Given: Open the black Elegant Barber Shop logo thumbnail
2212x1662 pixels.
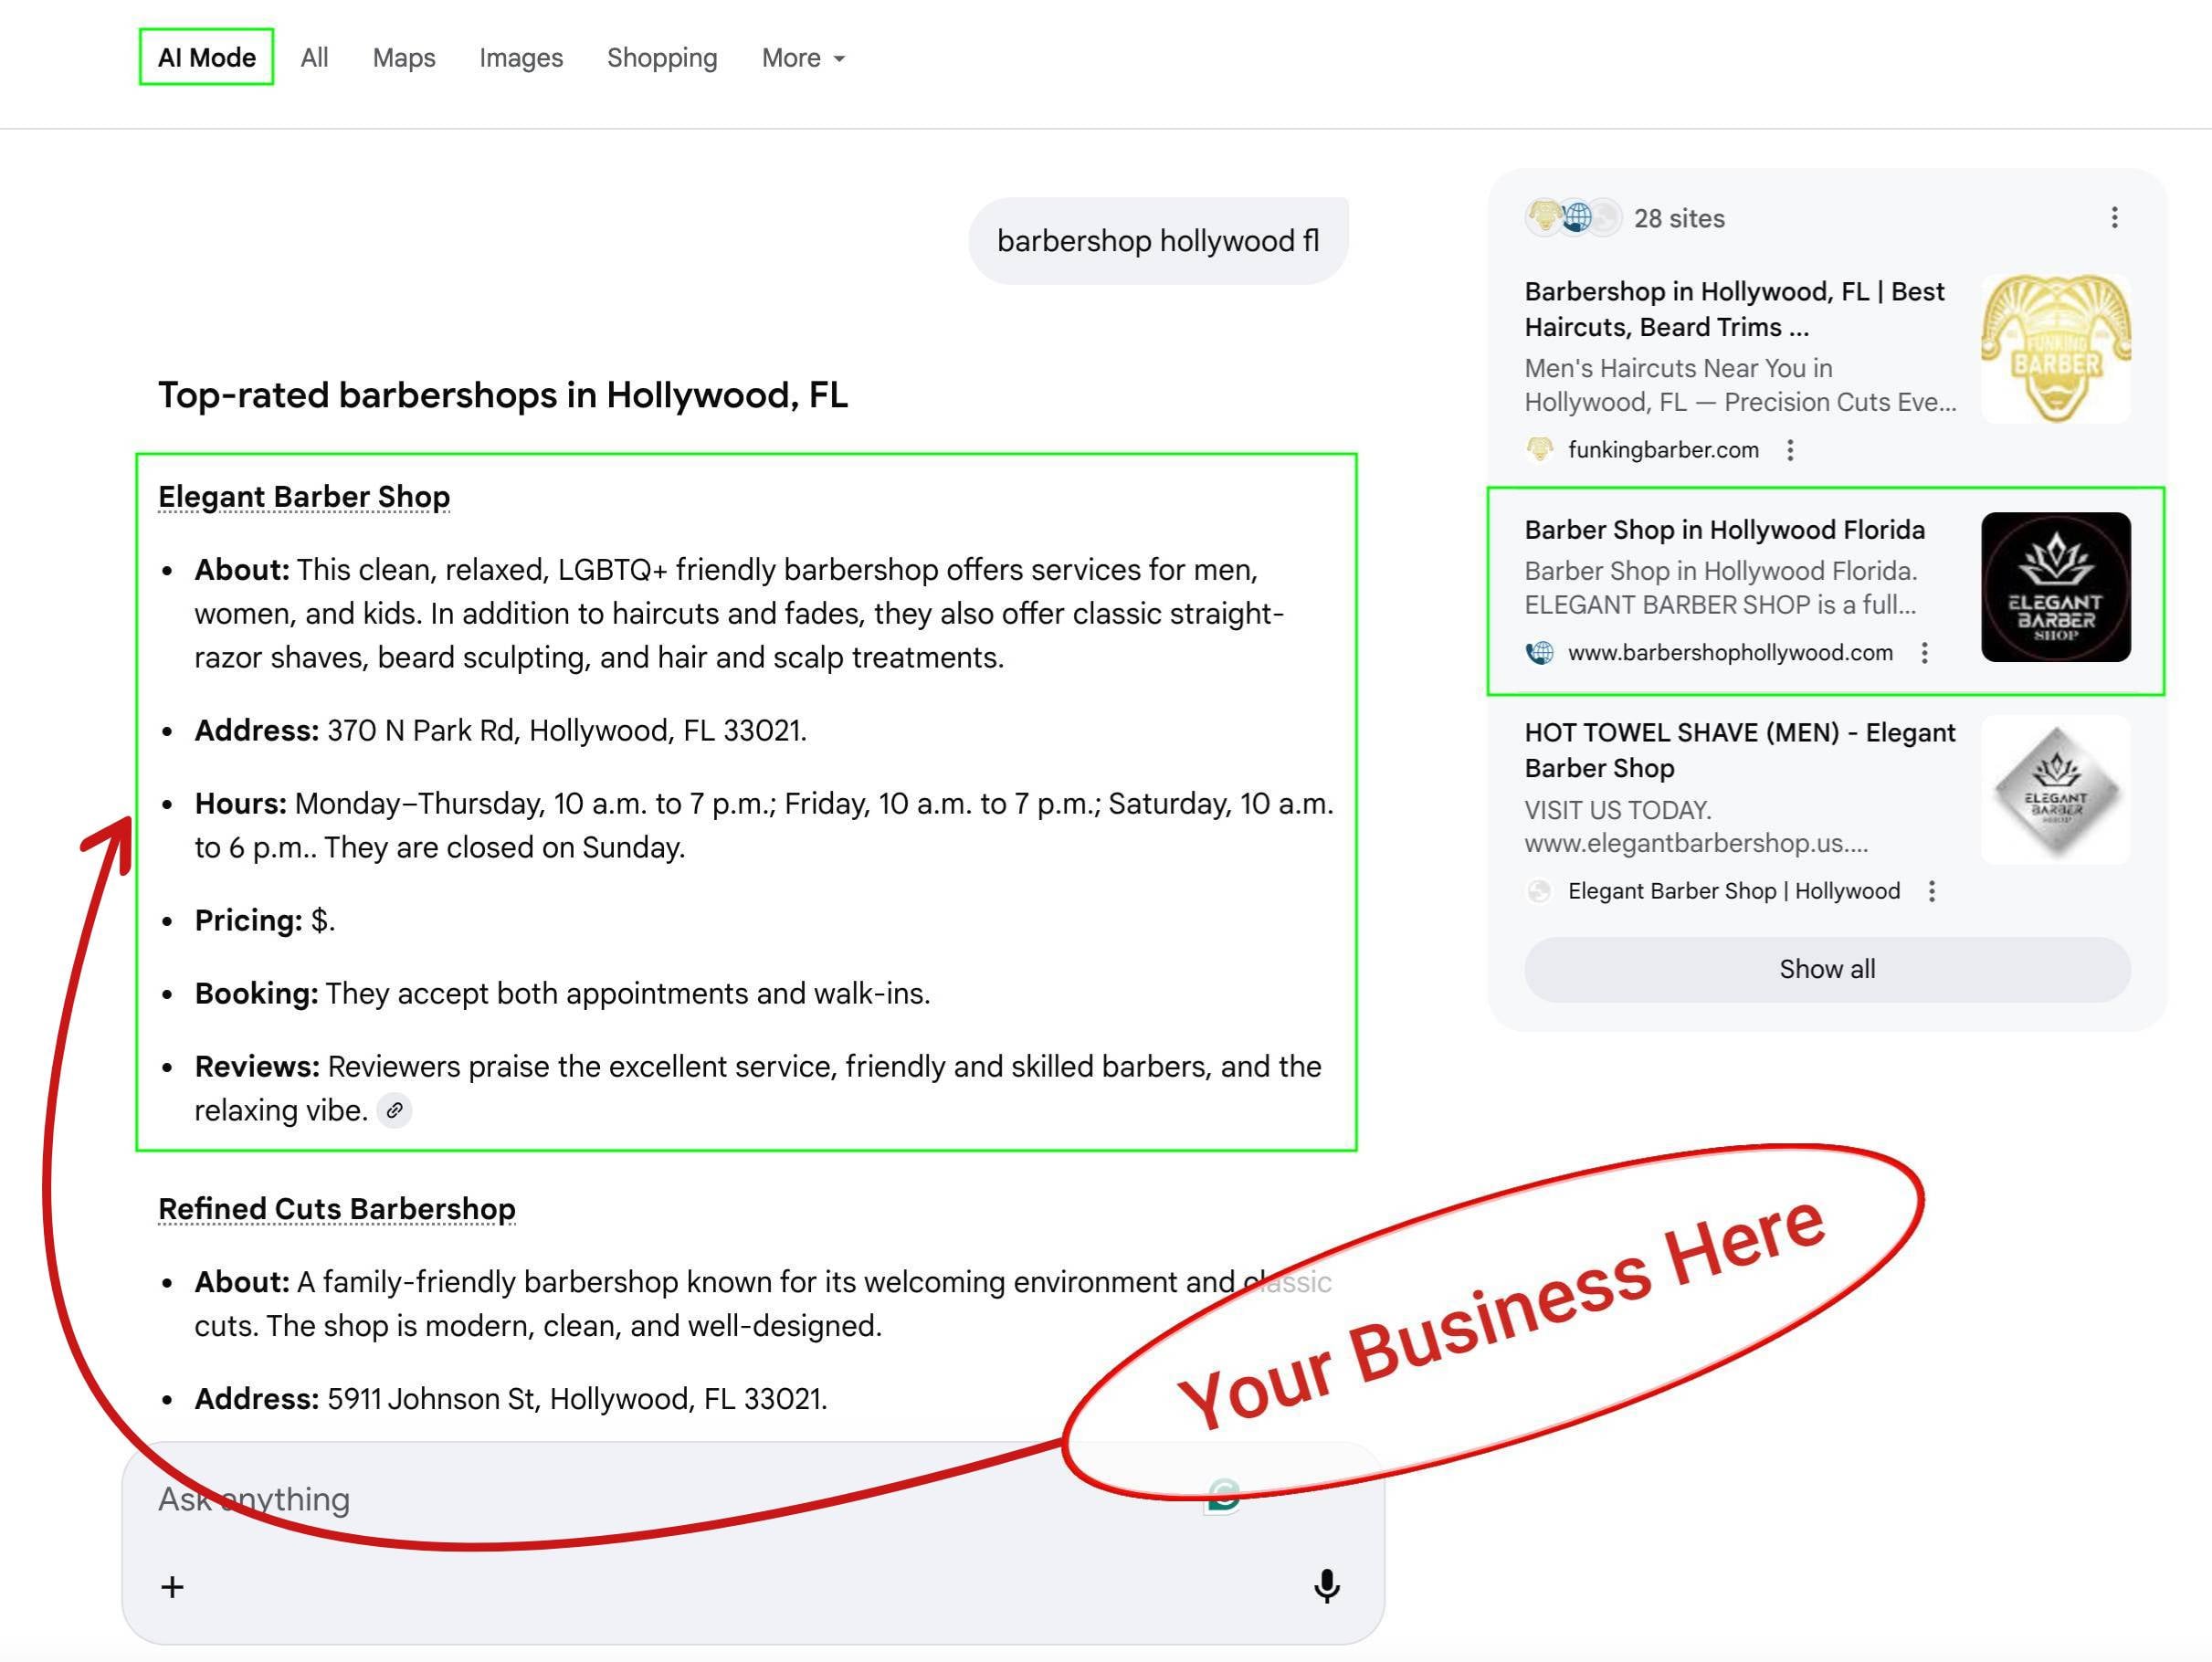Looking at the screenshot, I should point(2056,587).
